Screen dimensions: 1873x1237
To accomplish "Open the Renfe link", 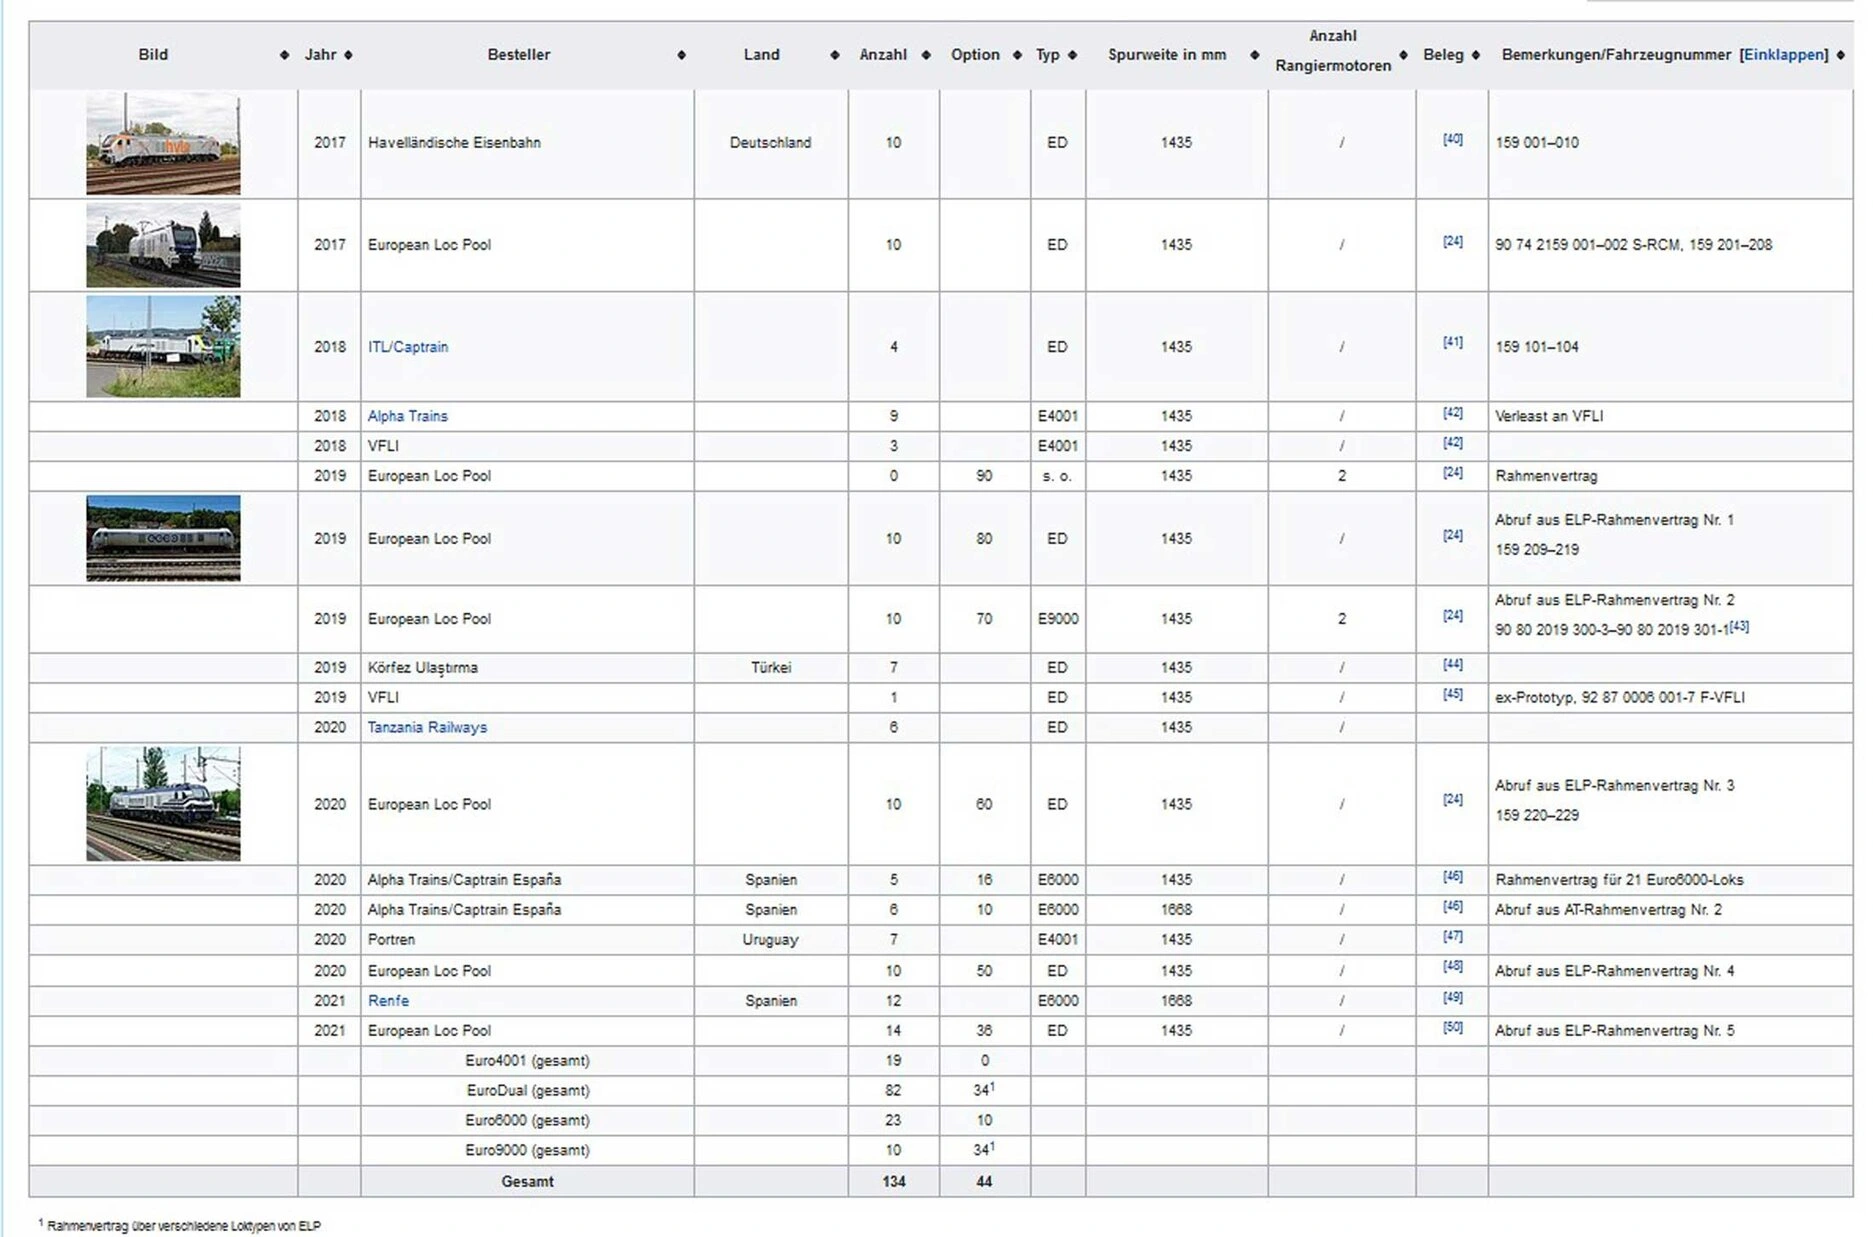I will coord(388,1000).
